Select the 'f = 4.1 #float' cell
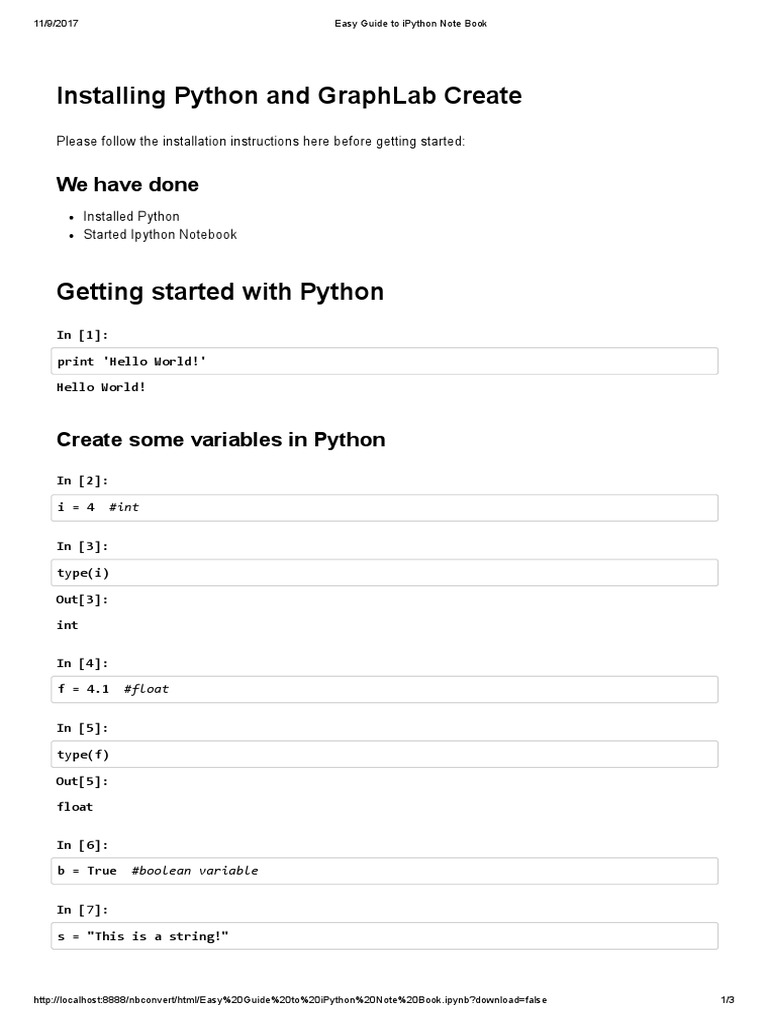 [384, 689]
